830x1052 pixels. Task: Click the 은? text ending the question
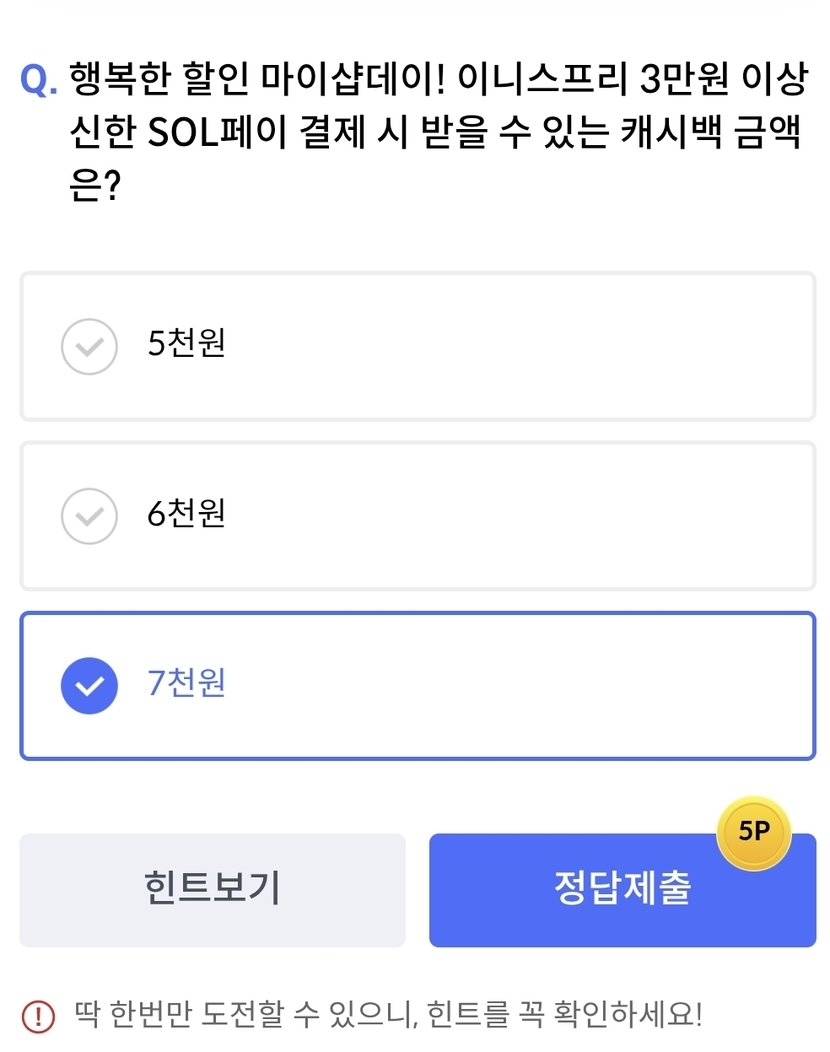tap(94, 186)
